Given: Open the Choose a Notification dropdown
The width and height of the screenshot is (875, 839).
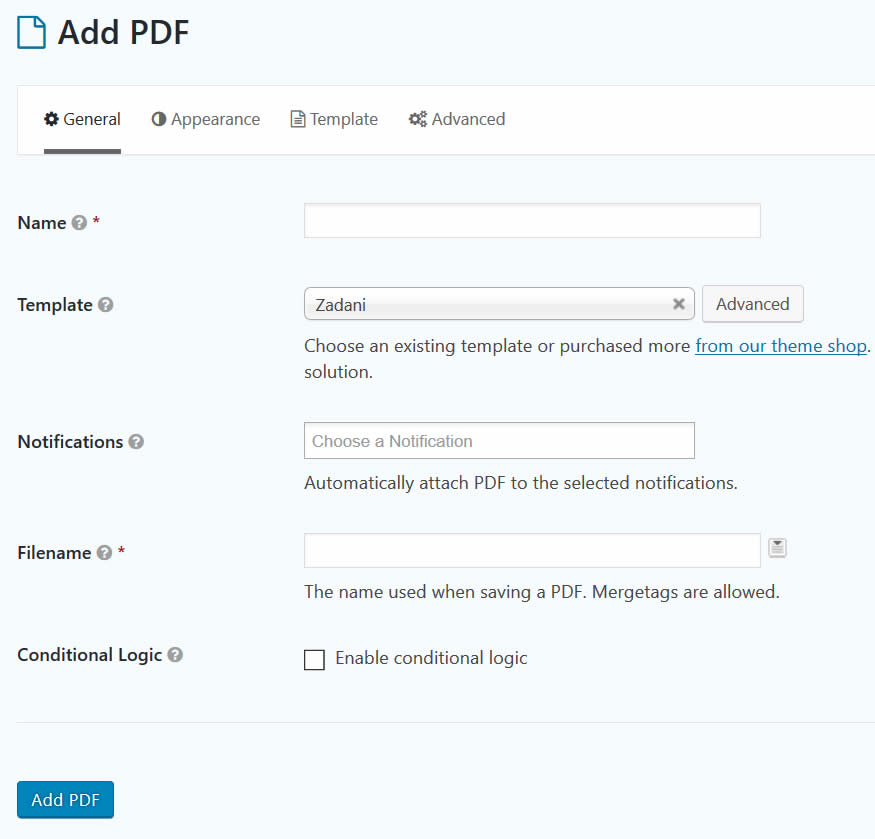Looking at the screenshot, I should 499,441.
